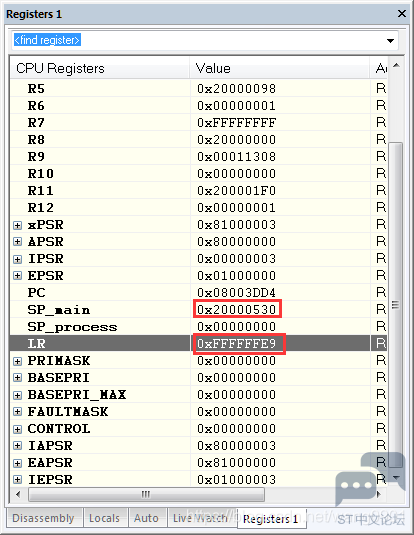The height and width of the screenshot is (535, 414).
Task: Select the R5 register row
Action: click(199, 89)
